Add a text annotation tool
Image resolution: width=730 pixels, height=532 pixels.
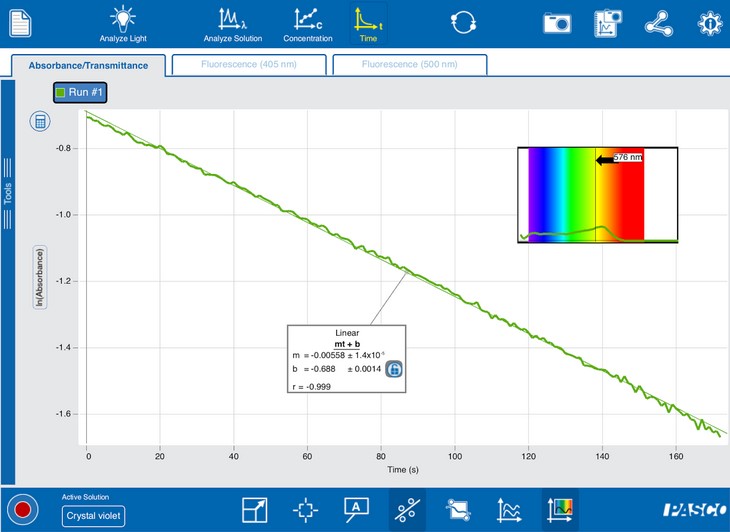[356, 510]
